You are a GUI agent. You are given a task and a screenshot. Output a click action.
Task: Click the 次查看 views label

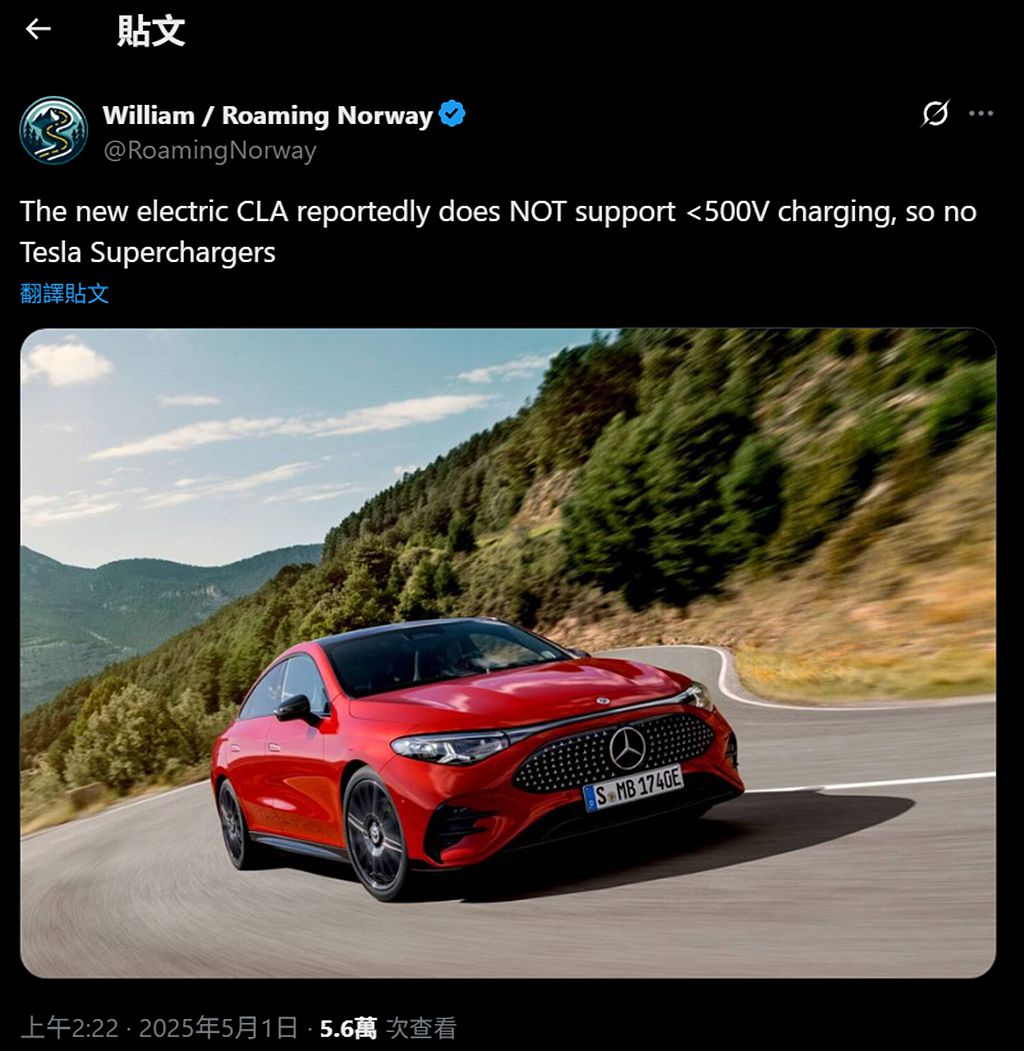pos(422,1028)
